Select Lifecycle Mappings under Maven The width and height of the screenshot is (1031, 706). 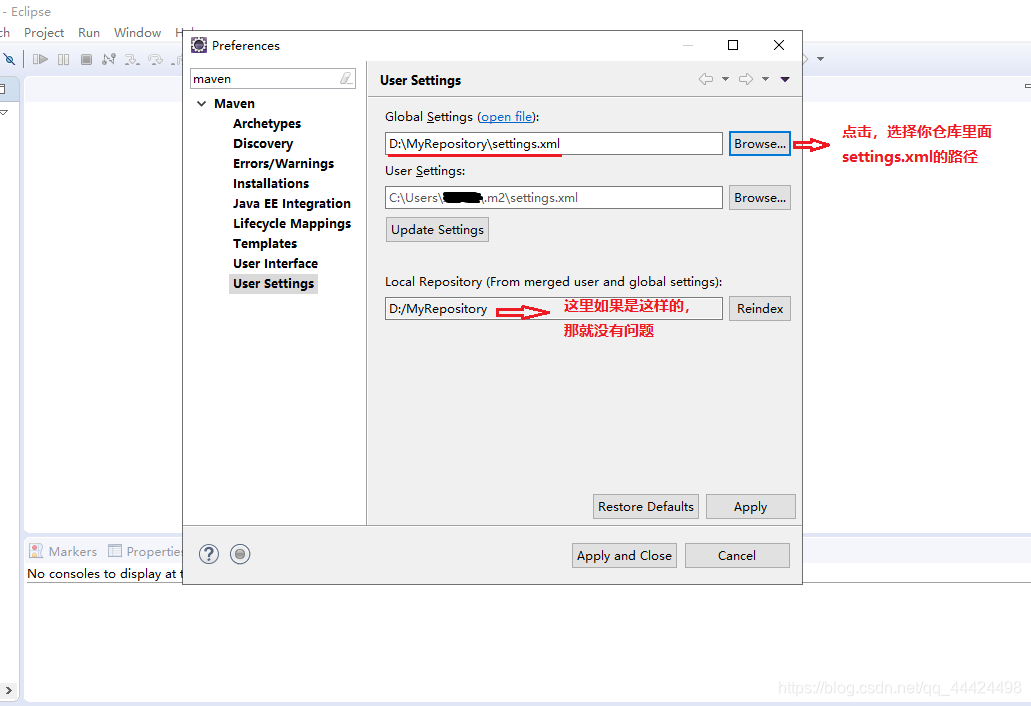292,224
